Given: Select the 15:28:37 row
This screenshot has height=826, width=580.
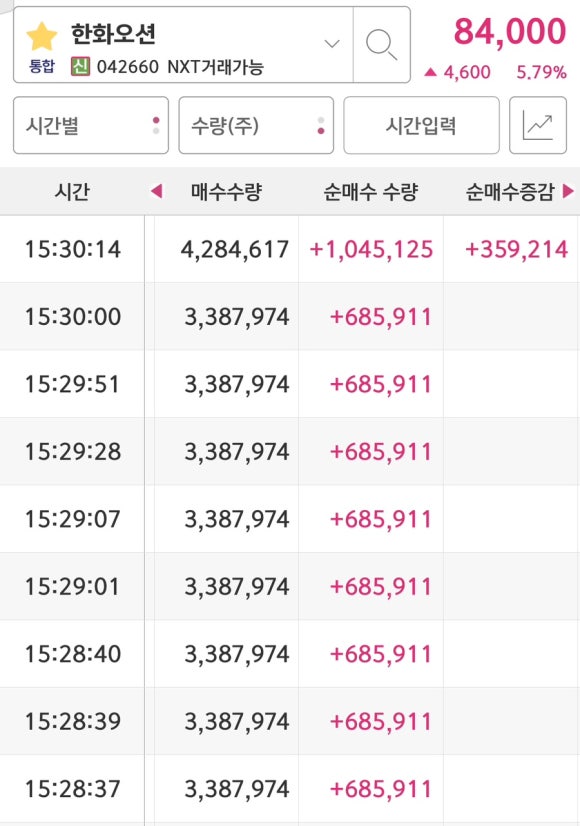Looking at the screenshot, I should click(290, 789).
